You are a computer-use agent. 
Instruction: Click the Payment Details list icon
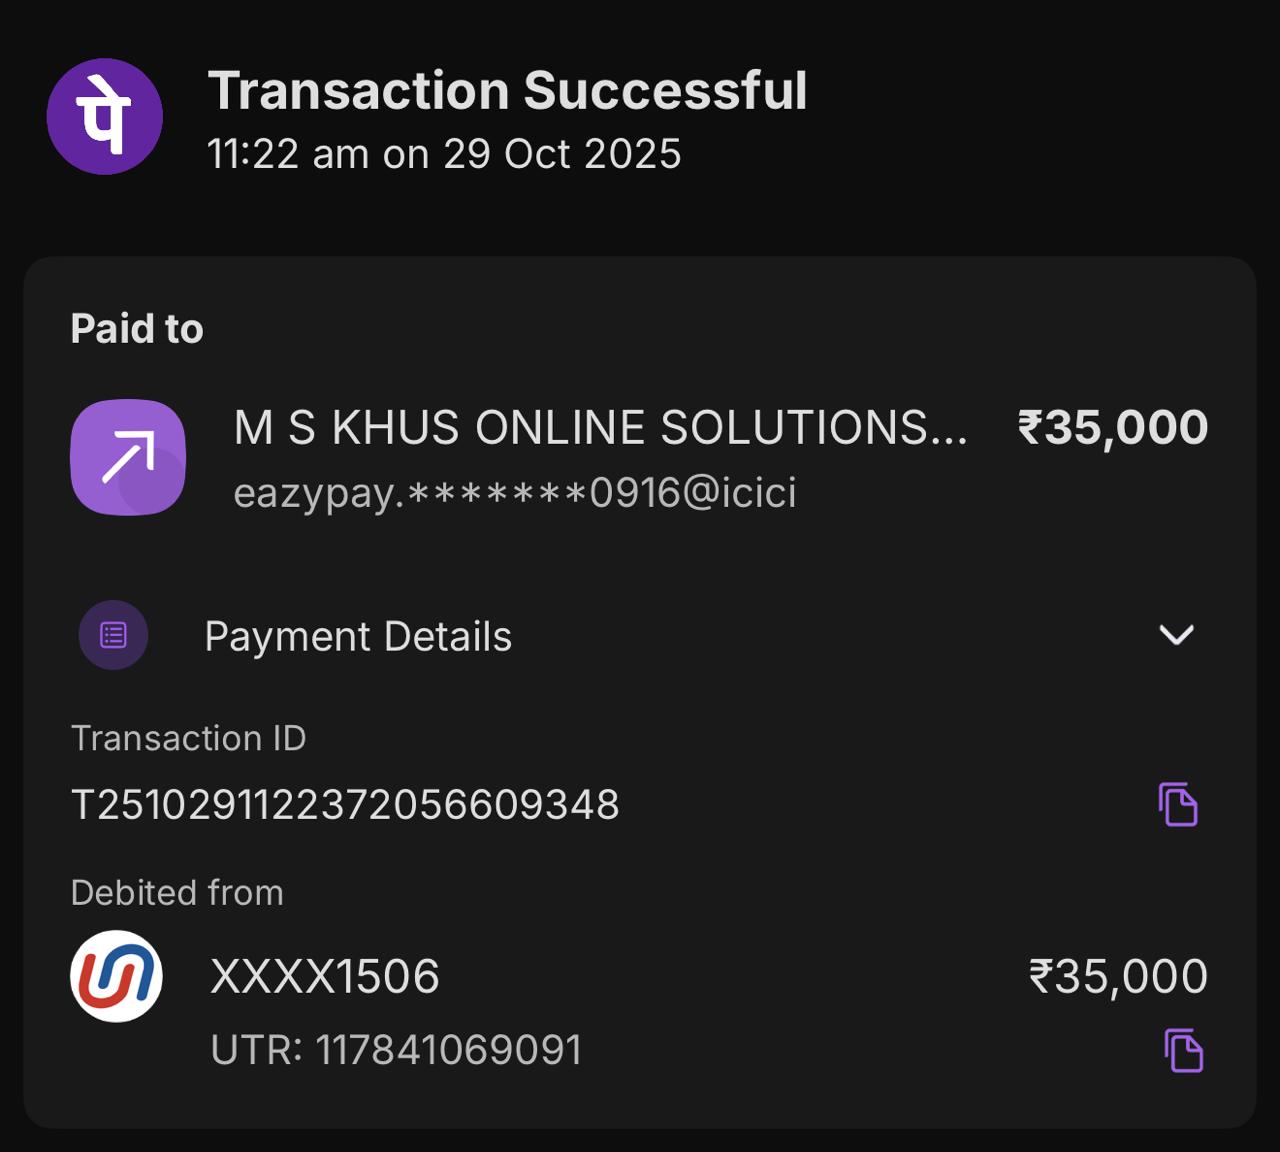113,635
